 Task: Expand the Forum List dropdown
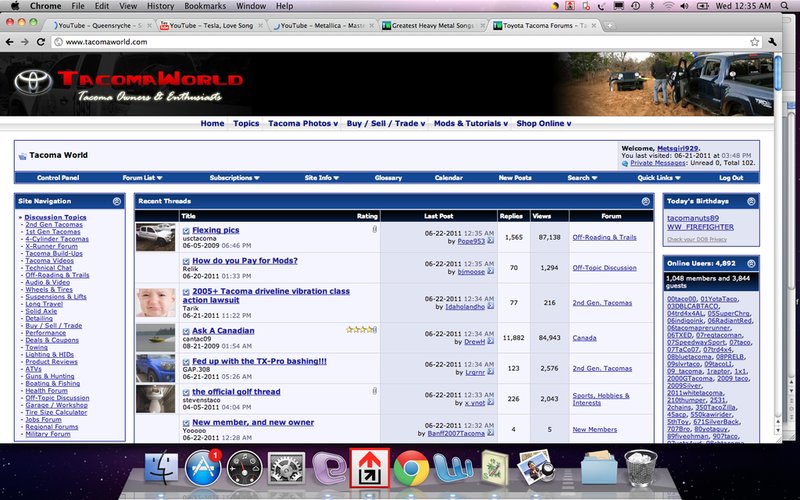click(142, 178)
